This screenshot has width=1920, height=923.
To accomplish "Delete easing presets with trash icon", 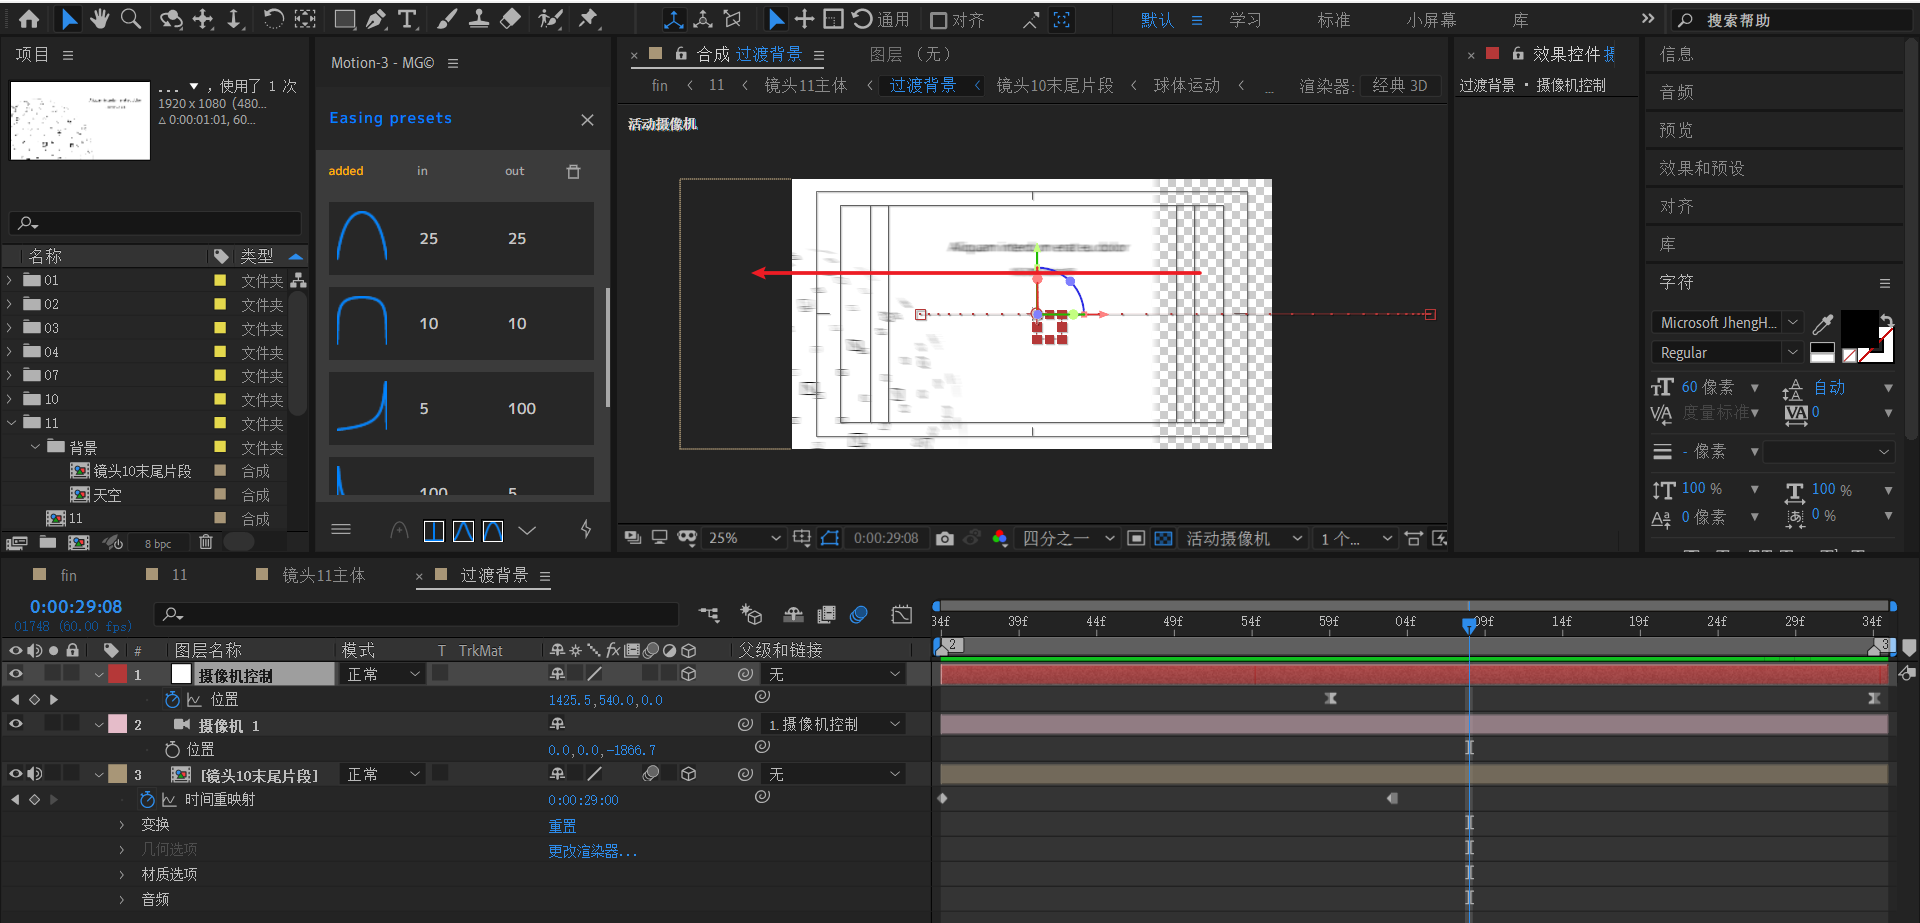I will (573, 171).
